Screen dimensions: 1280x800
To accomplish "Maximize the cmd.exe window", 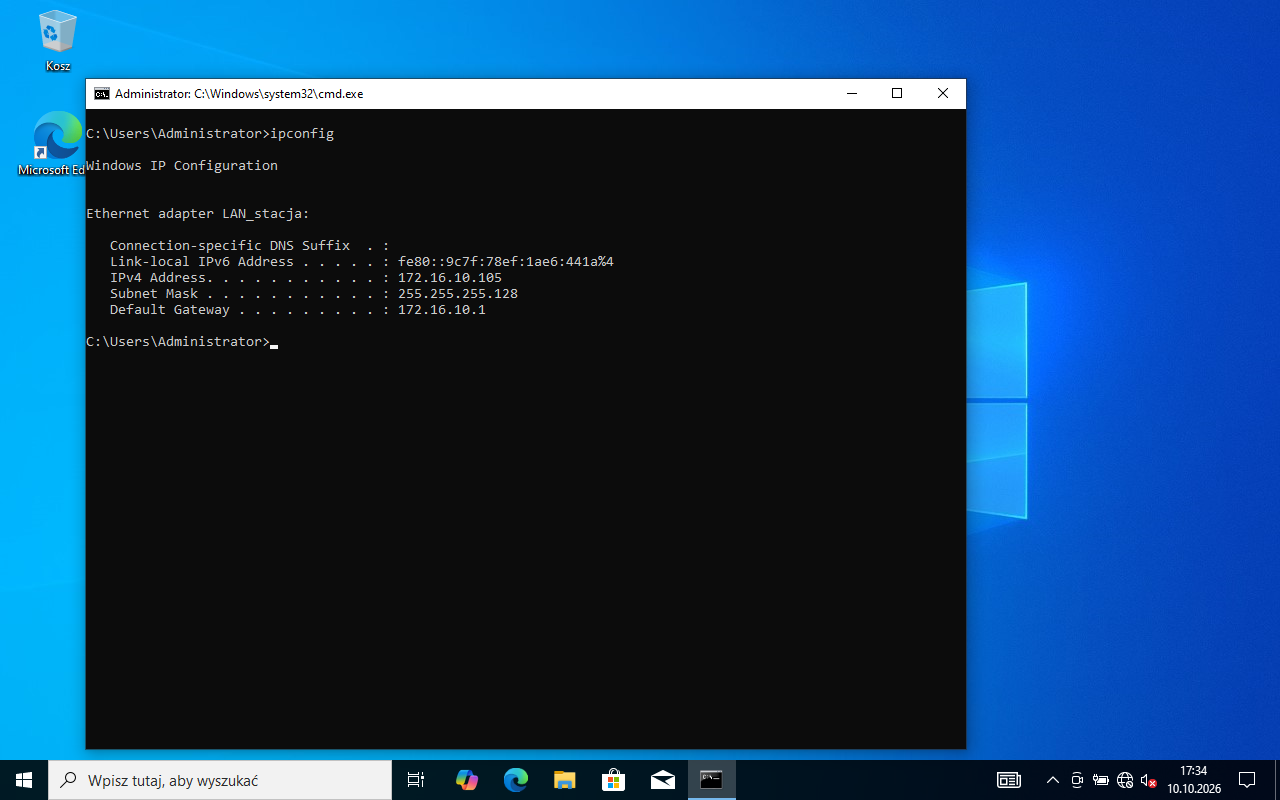I will click(x=897, y=94).
